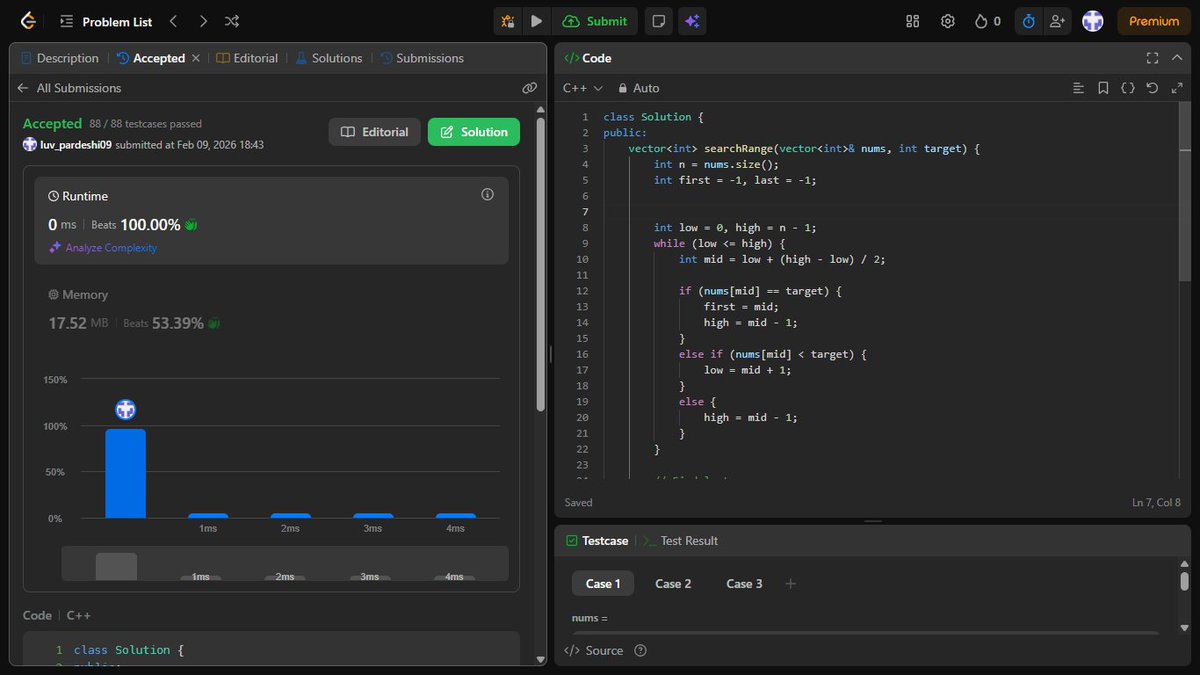Viewport: 1200px width, 675px height.
Task: Submit the solution
Action: (595, 20)
